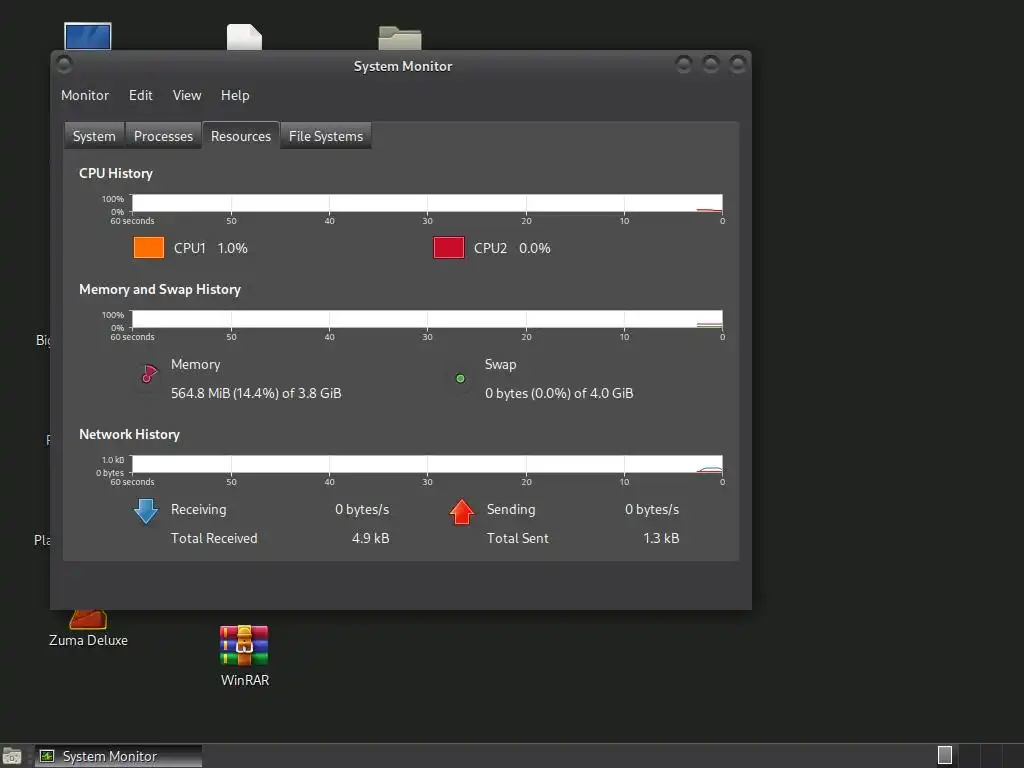This screenshot has width=1024, height=768.
Task: Click the blue Receiving arrow icon
Action: point(146,511)
